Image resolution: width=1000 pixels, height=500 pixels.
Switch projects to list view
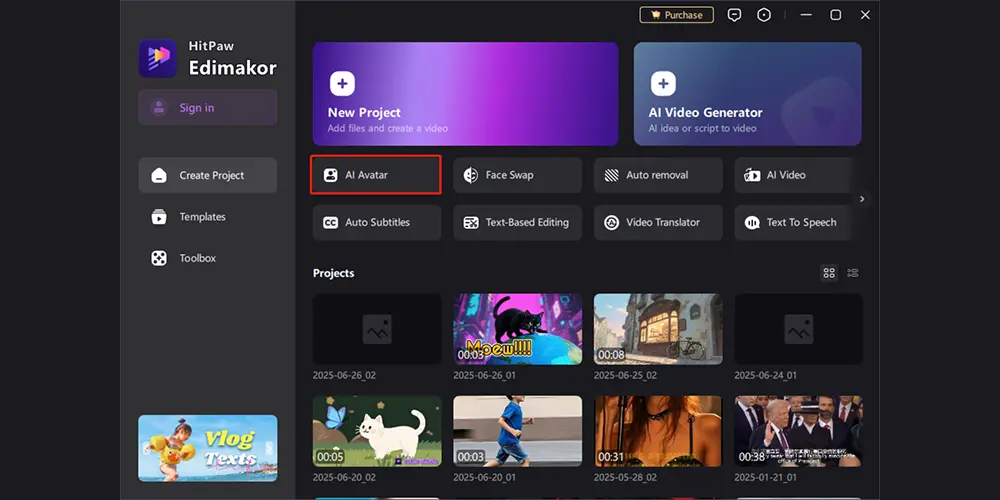[853, 273]
